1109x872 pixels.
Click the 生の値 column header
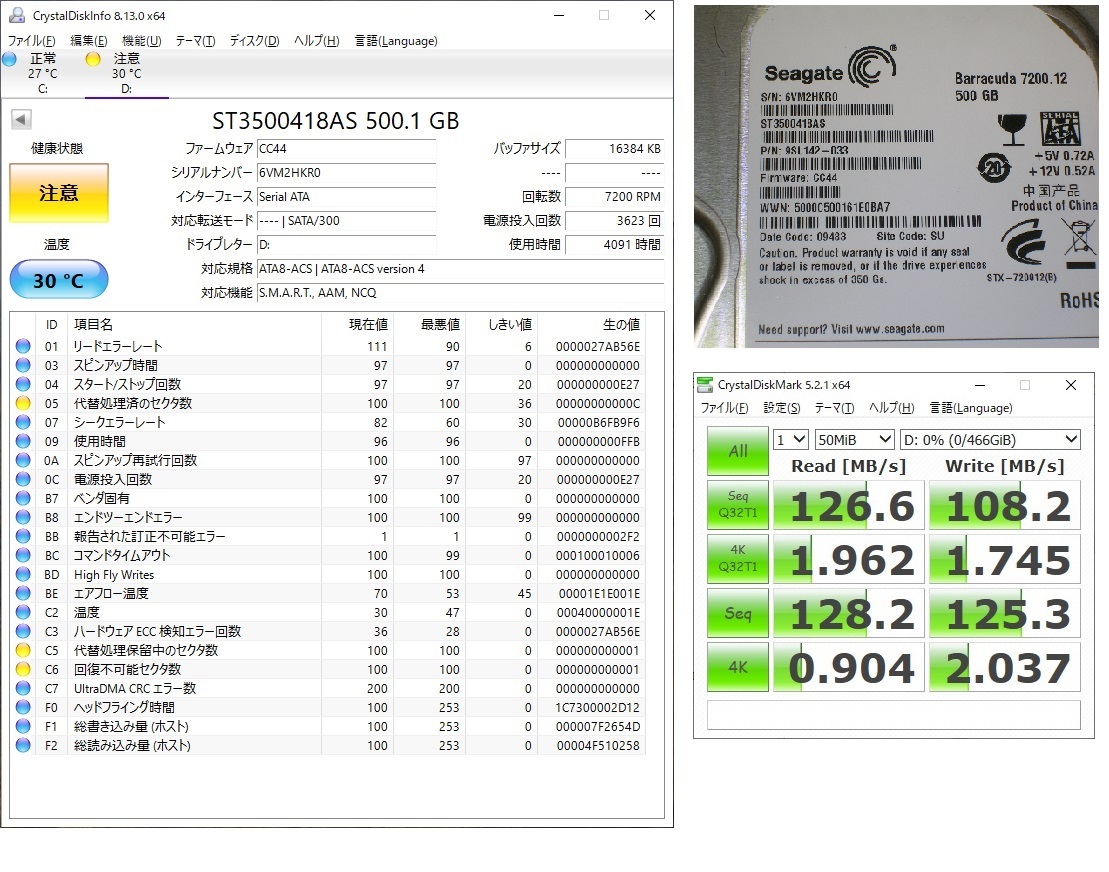pos(621,324)
